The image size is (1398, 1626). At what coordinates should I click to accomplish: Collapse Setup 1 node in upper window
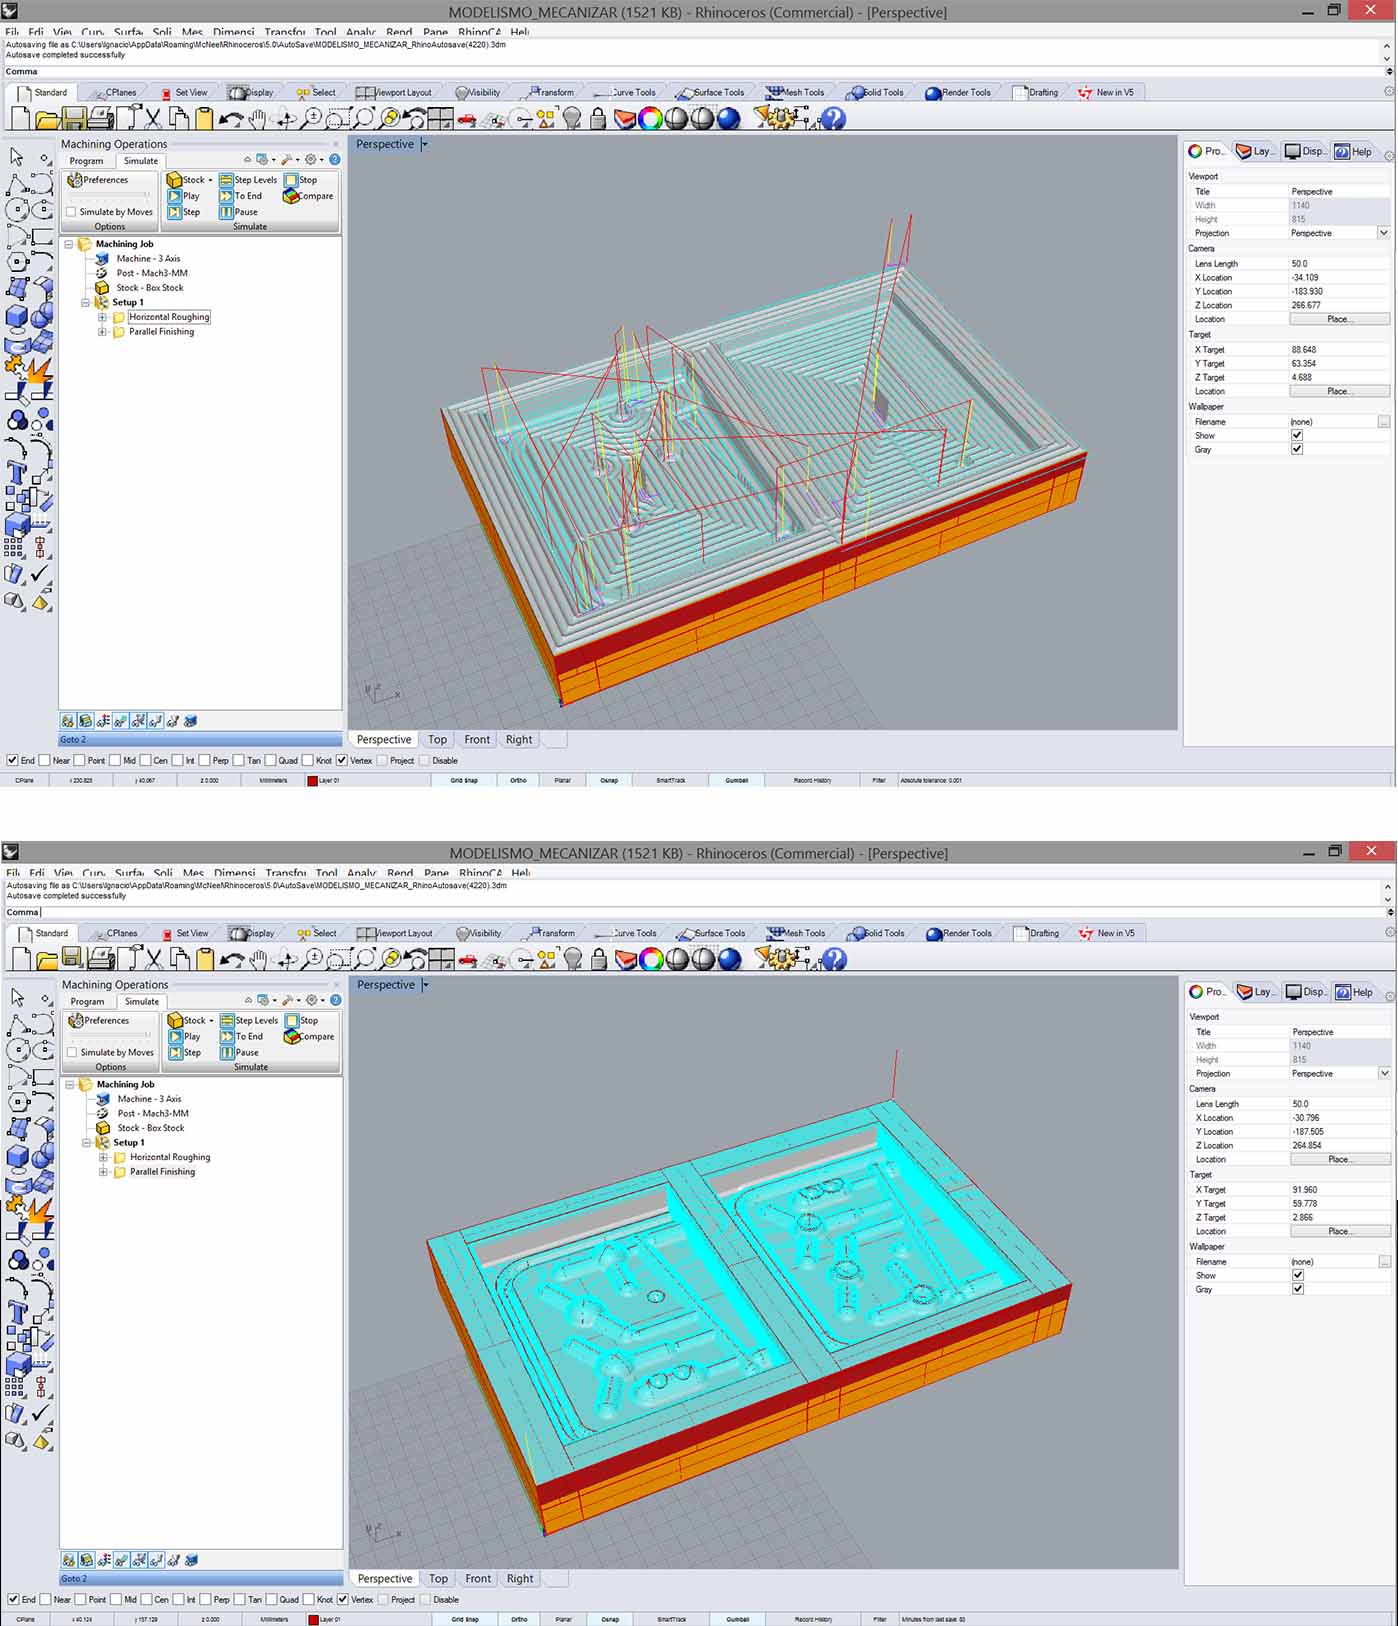click(86, 302)
